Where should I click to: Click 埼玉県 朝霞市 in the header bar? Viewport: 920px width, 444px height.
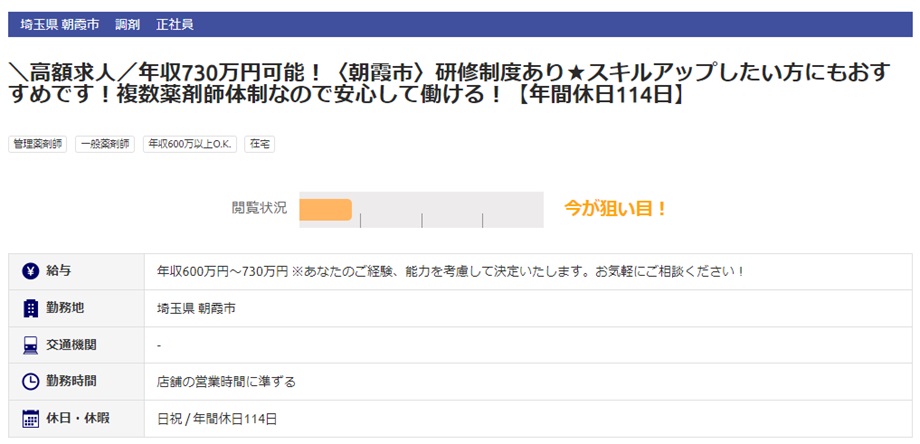[x=59, y=24]
